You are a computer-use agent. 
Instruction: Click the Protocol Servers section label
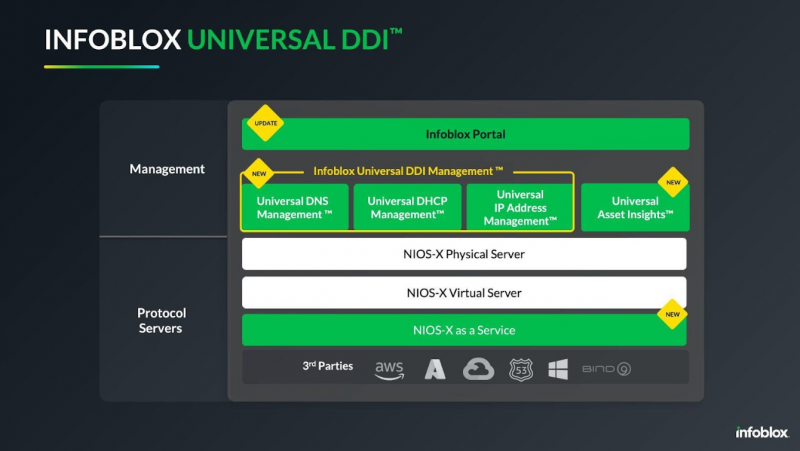(161, 320)
